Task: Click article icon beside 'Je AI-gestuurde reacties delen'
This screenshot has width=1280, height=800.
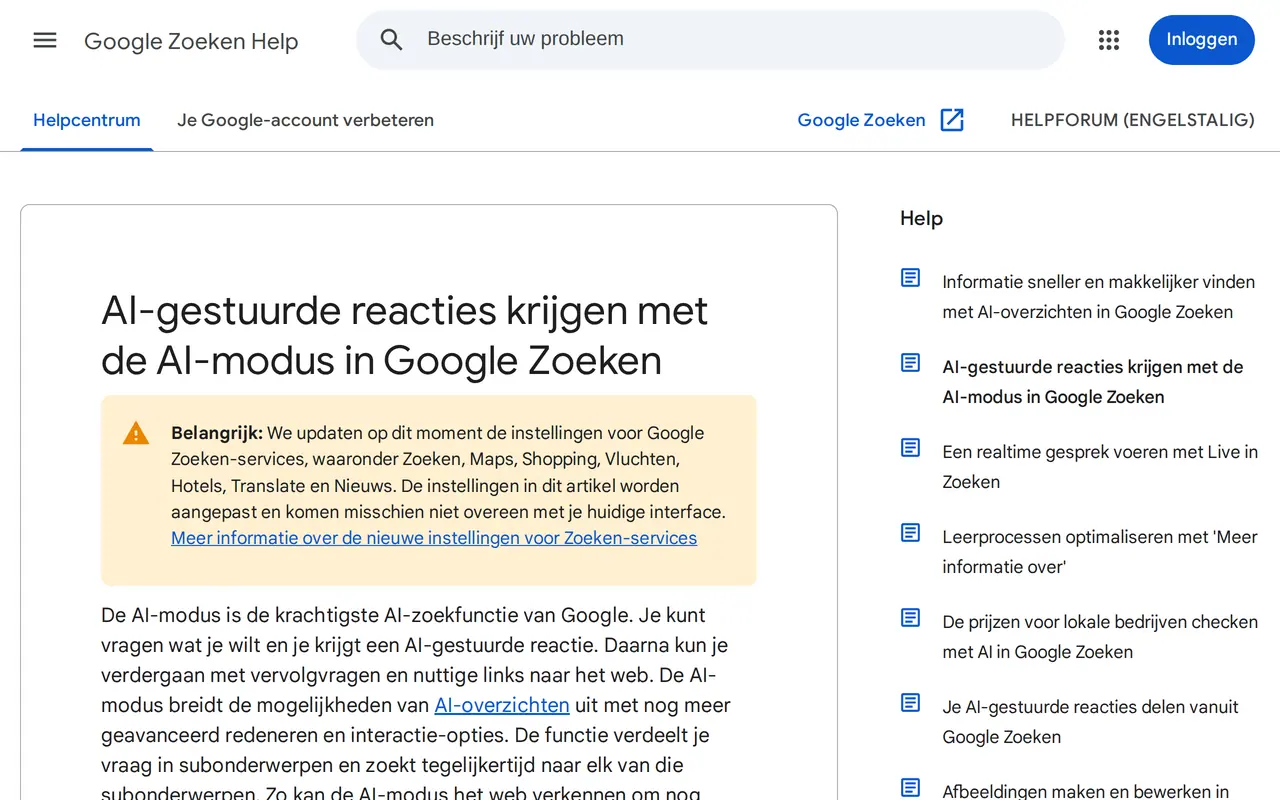Action: coord(911,703)
